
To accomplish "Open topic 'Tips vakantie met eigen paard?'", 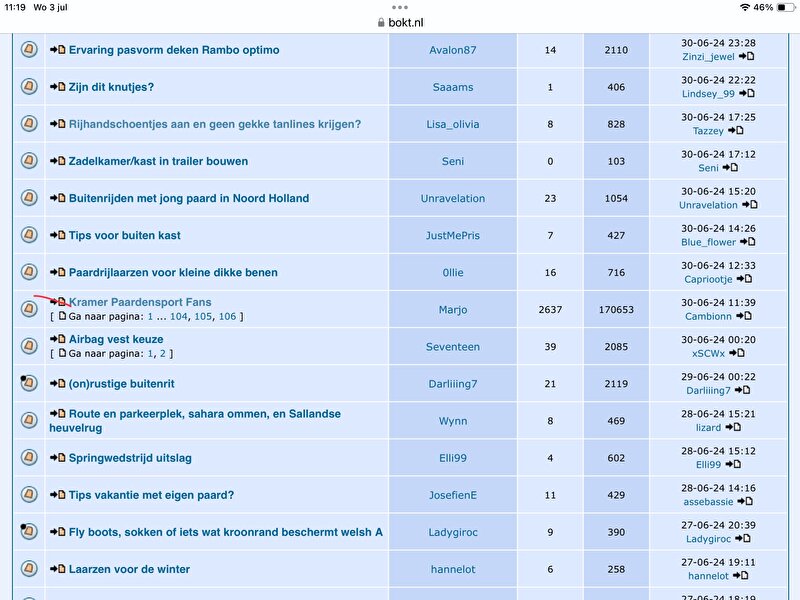I will 151,495.
